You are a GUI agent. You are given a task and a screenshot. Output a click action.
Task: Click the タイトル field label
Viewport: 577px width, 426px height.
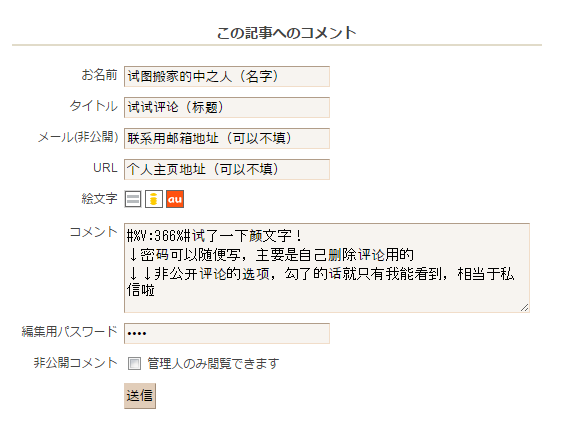tap(93, 106)
